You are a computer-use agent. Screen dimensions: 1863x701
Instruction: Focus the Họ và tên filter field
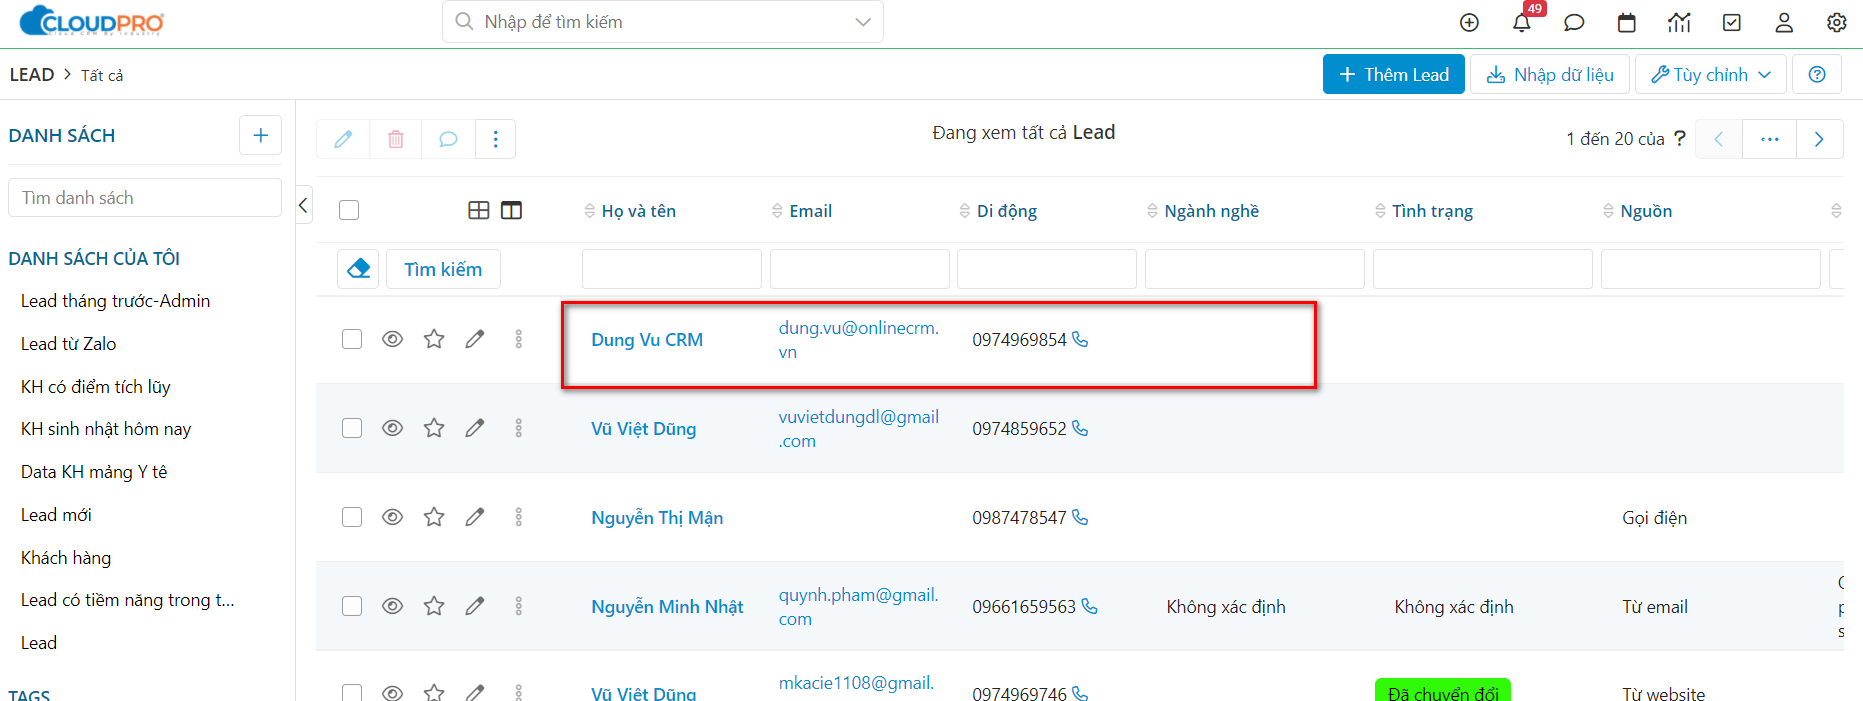(x=672, y=269)
